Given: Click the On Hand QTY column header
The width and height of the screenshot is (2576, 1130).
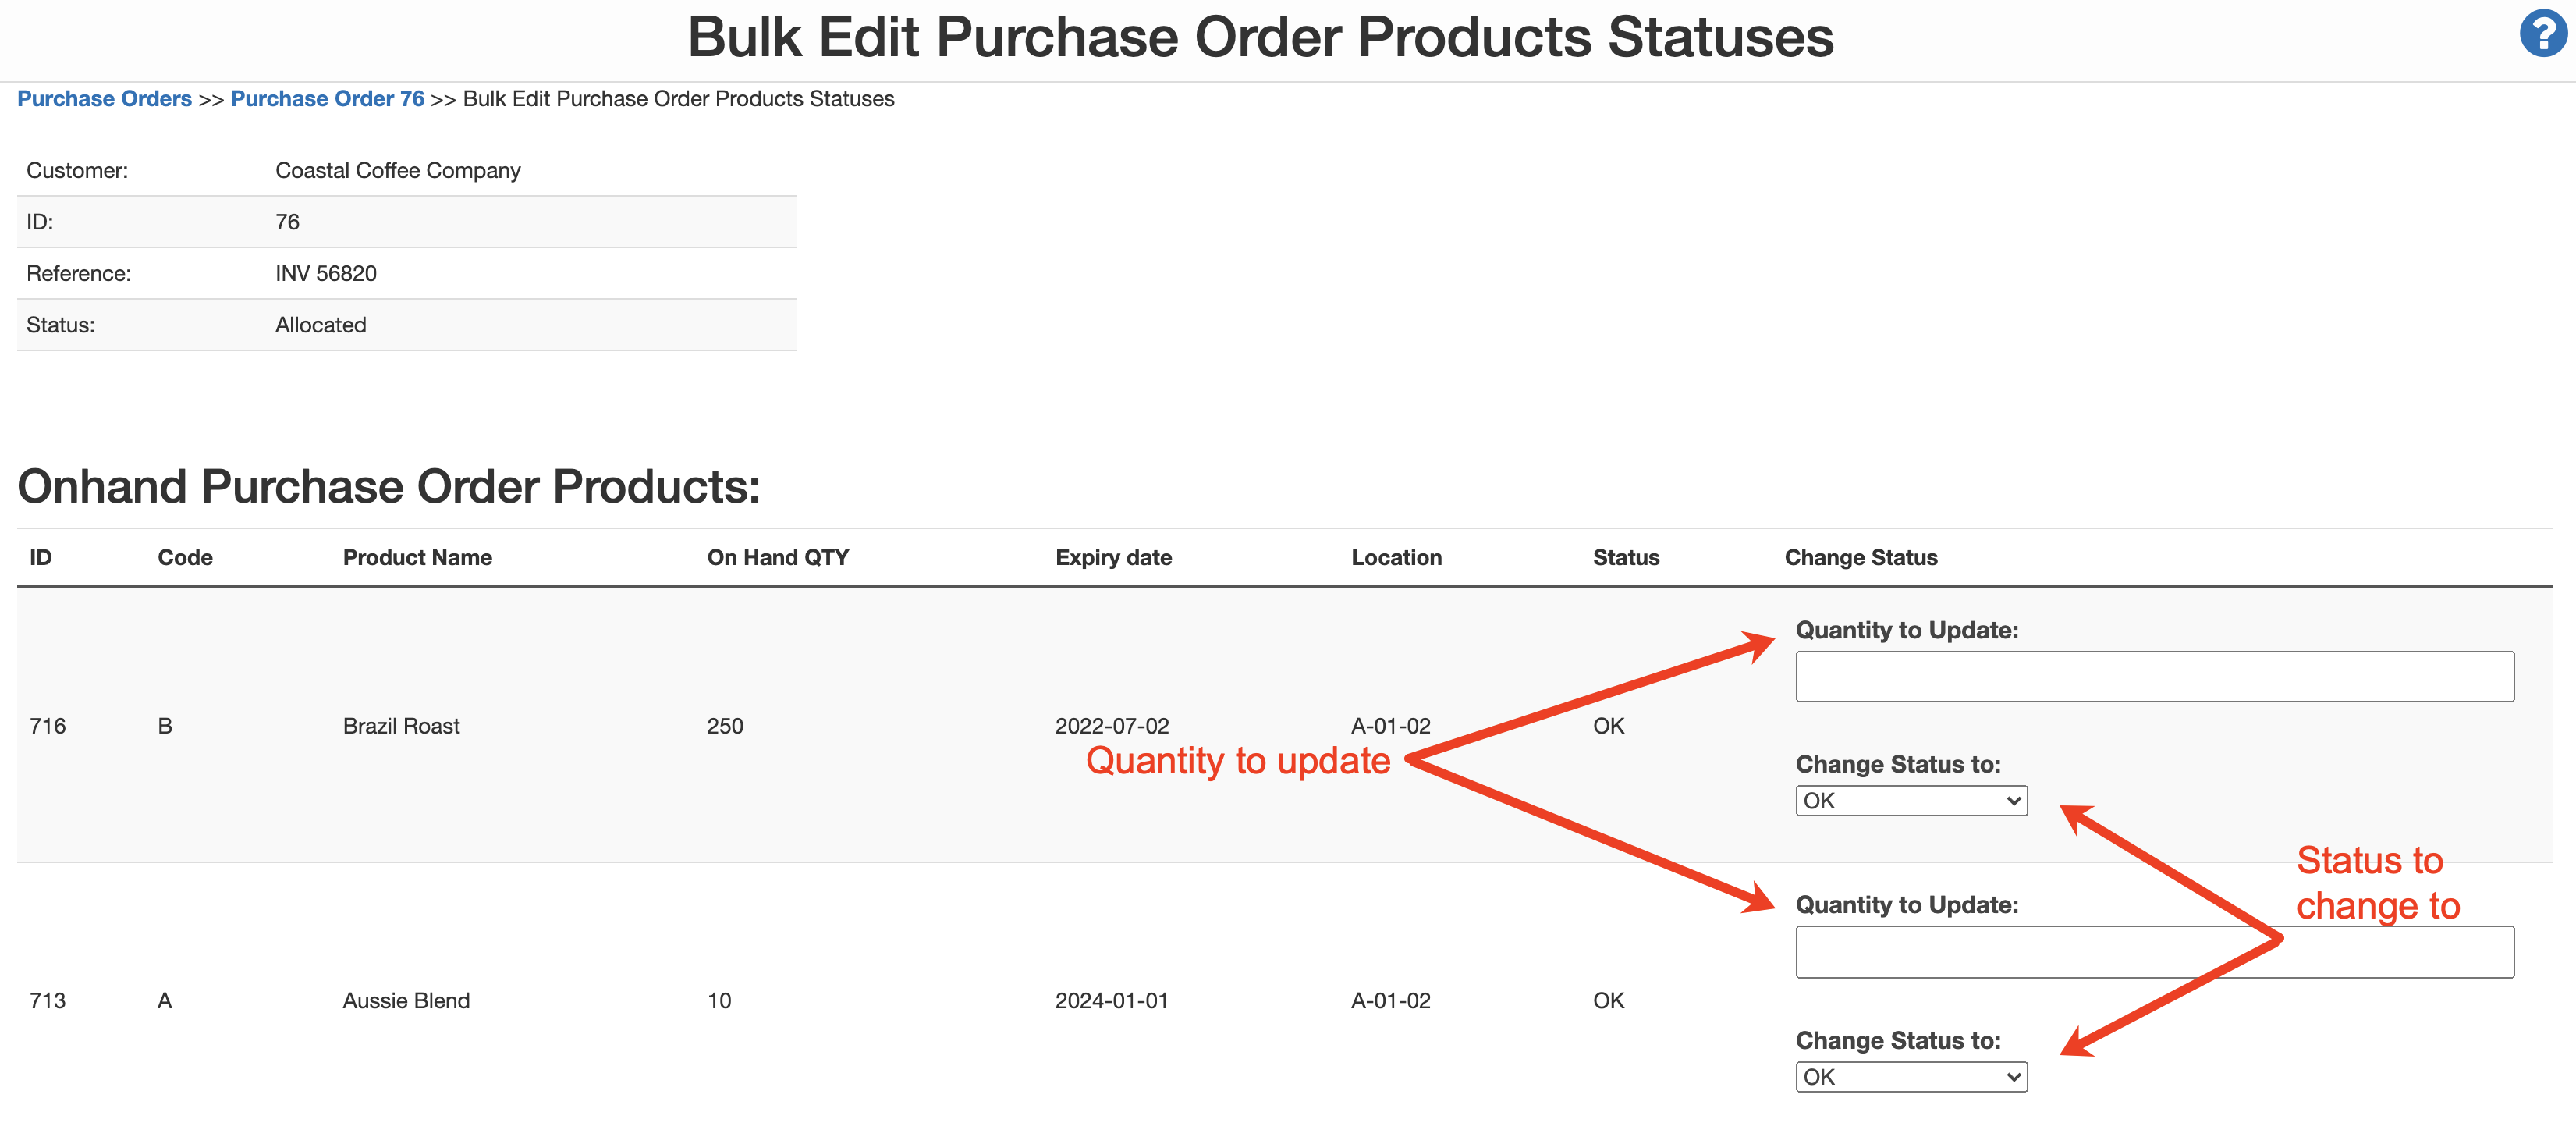Looking at the screenshot, I should pos(777,558).
